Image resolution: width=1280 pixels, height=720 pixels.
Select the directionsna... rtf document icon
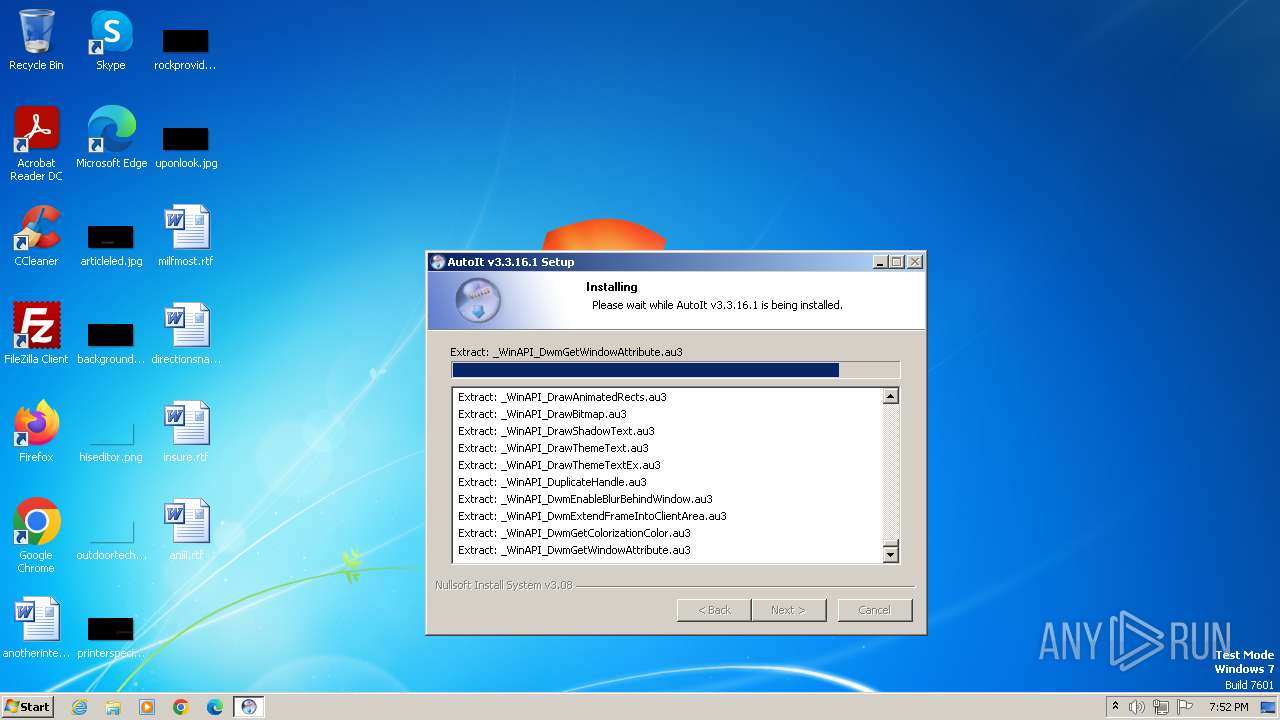pyautogui.click(x=186, y=334)
